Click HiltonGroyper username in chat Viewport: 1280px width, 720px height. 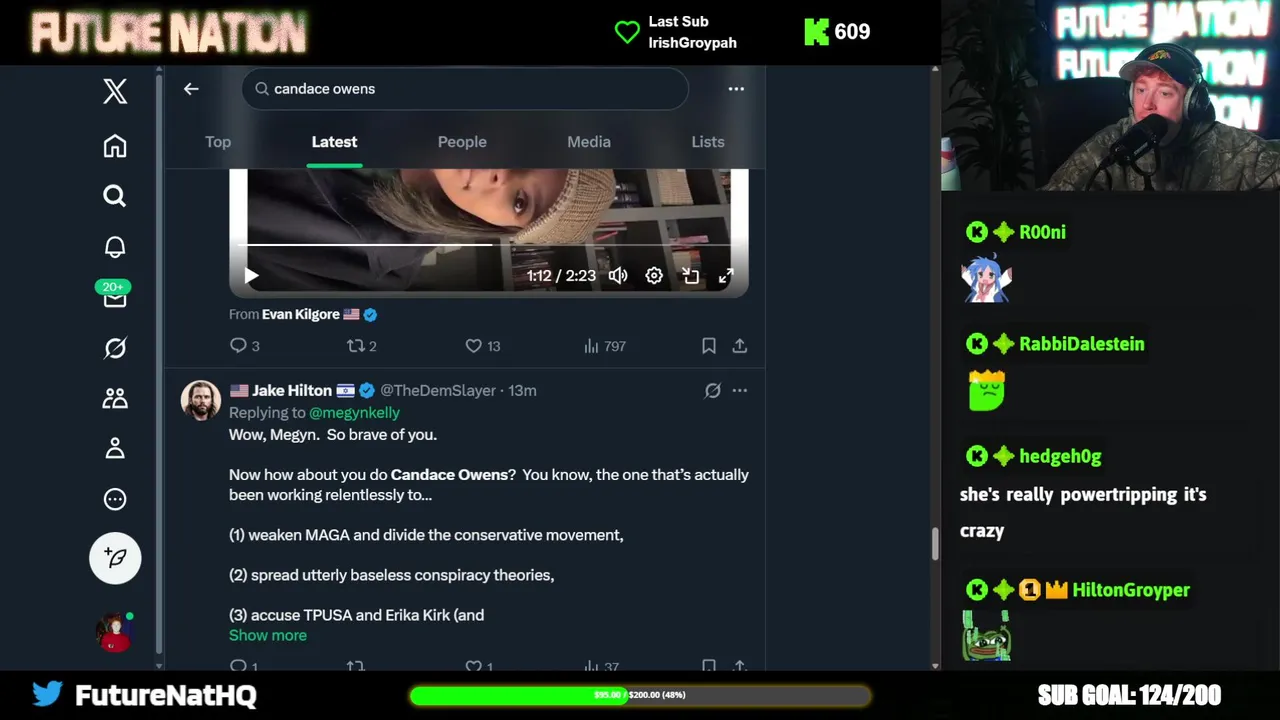click(x=1131, y=590)
